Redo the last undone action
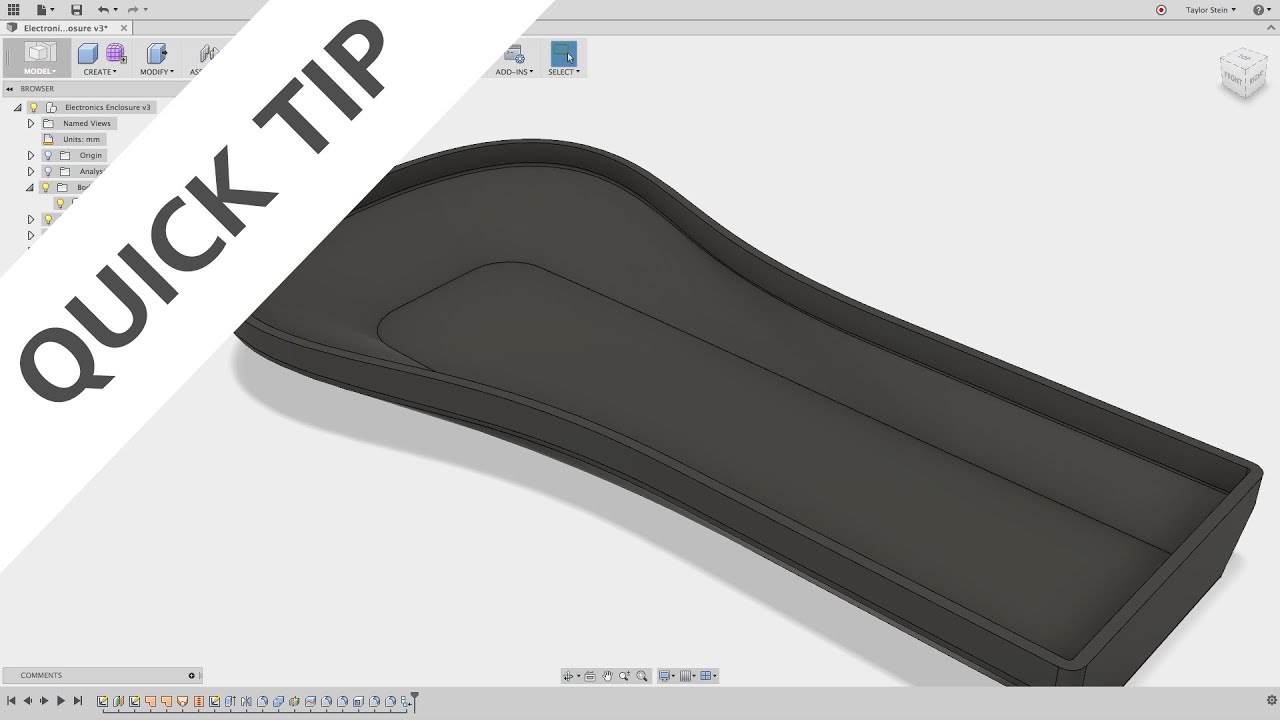The width and height of the screenshot is (1280, 720). (135, 10)
